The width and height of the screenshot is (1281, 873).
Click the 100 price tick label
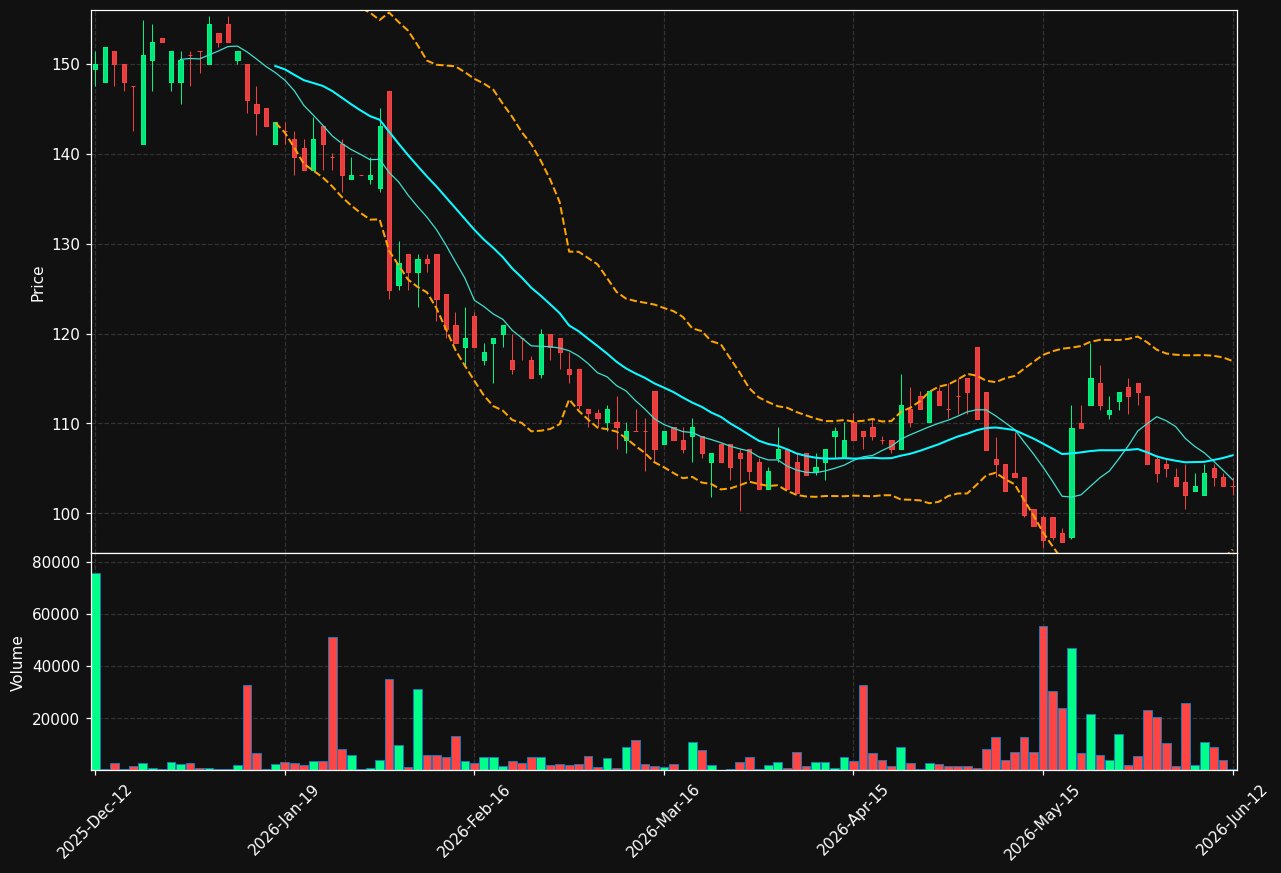click(x=66, y=514)
